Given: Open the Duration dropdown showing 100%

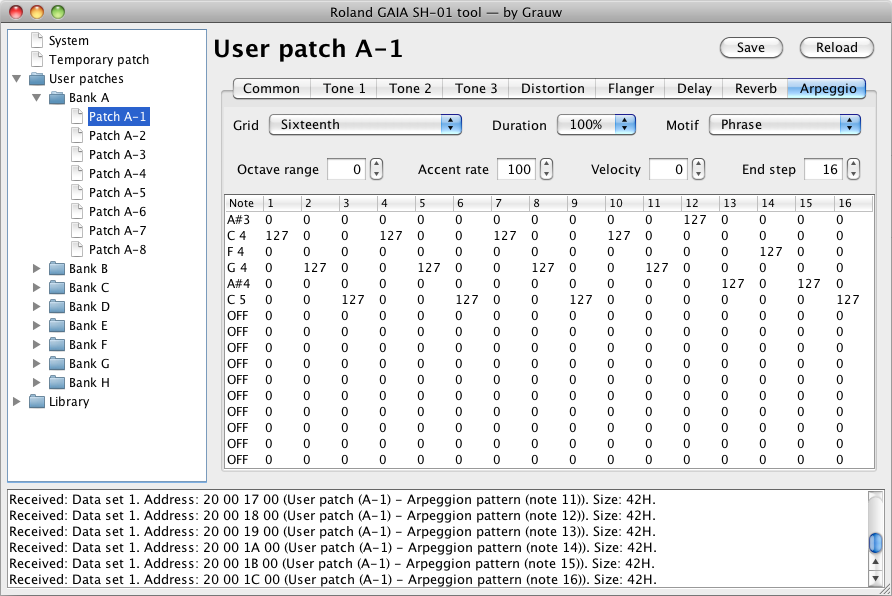Looking at the screenshot, I should [596, 125].
